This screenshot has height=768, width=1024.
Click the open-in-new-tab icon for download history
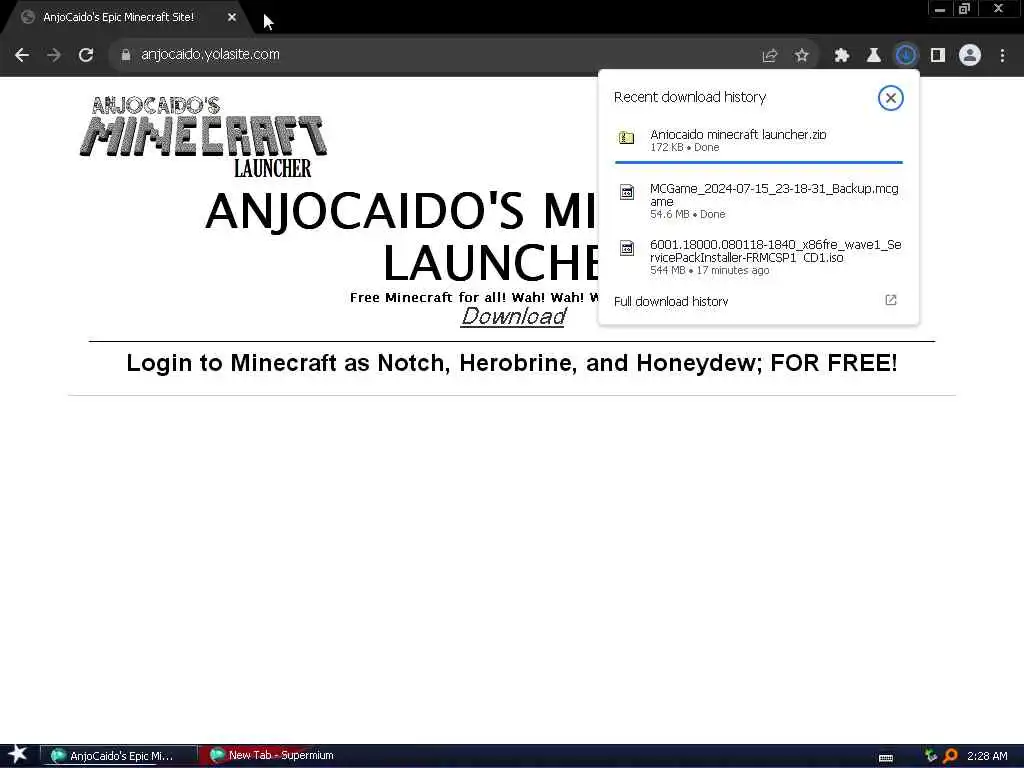891,300
